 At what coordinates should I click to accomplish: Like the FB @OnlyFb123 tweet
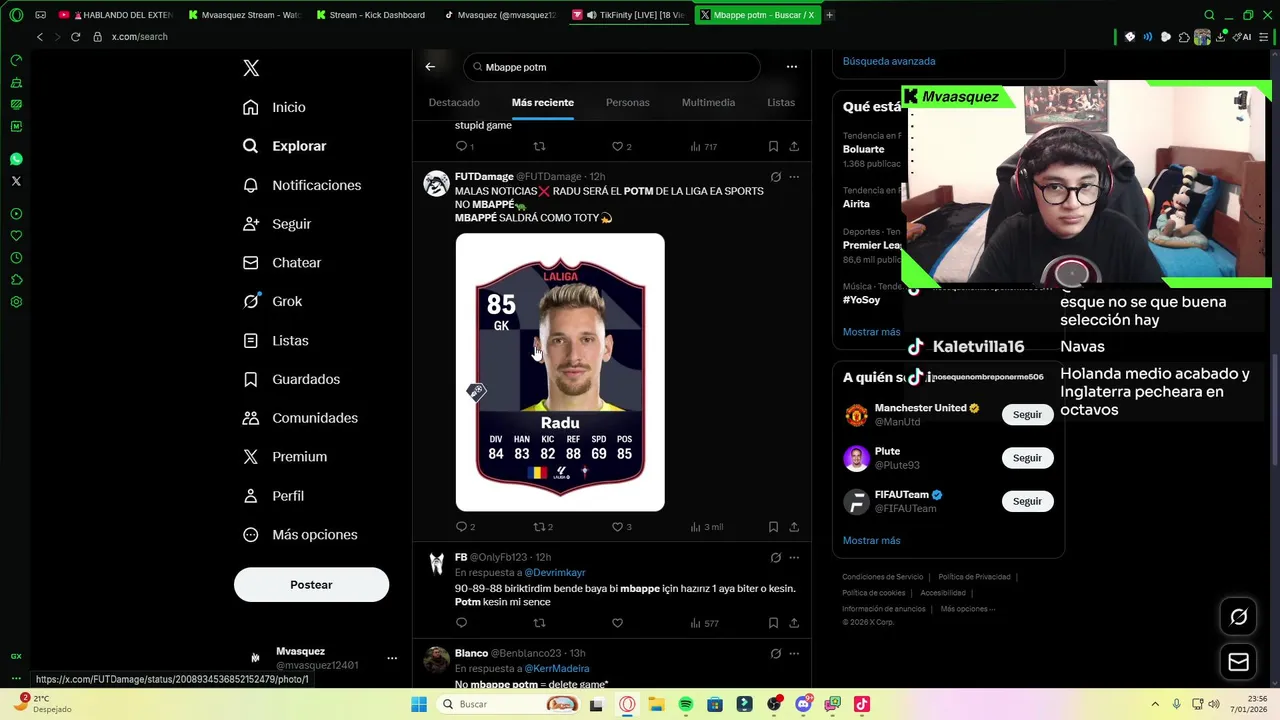point(617,623)
